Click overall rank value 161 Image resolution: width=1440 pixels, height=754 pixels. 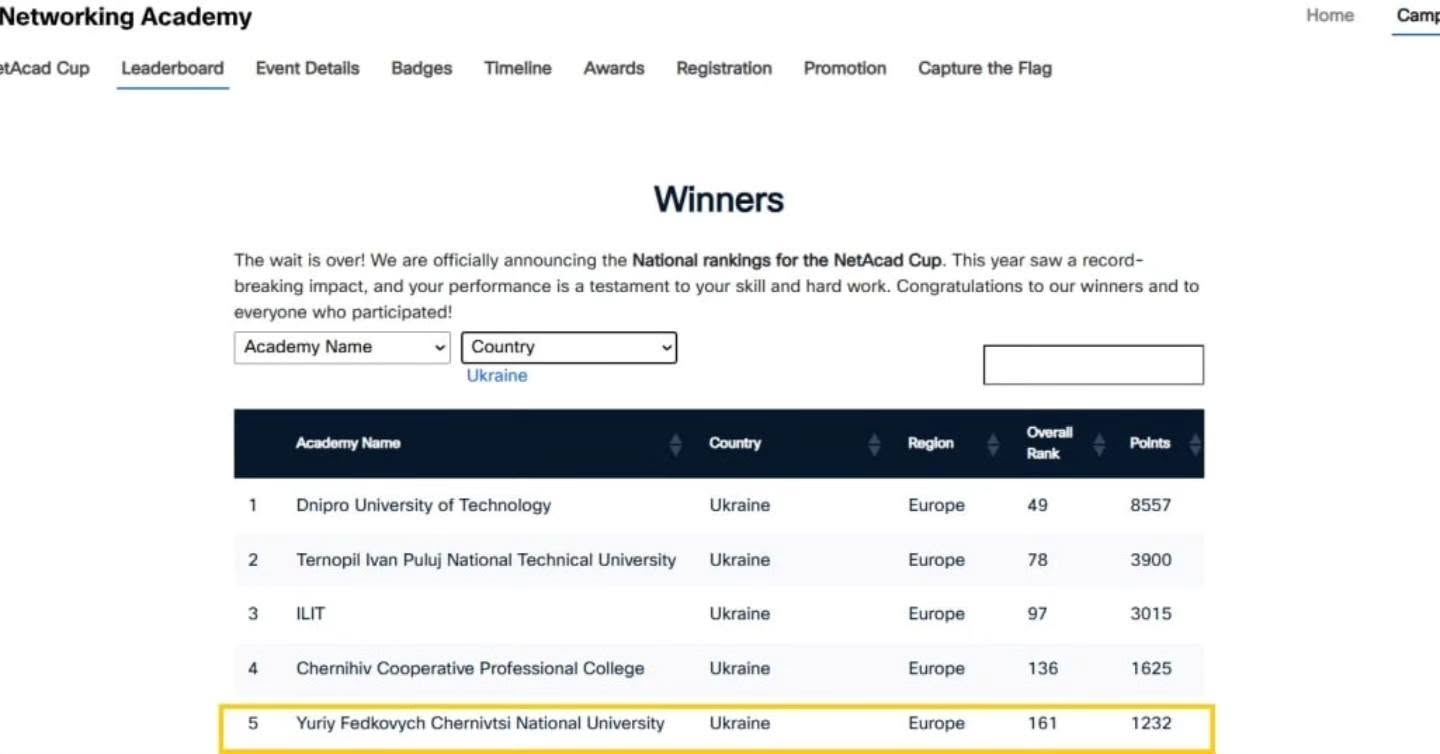click(x=1042, y=723)
